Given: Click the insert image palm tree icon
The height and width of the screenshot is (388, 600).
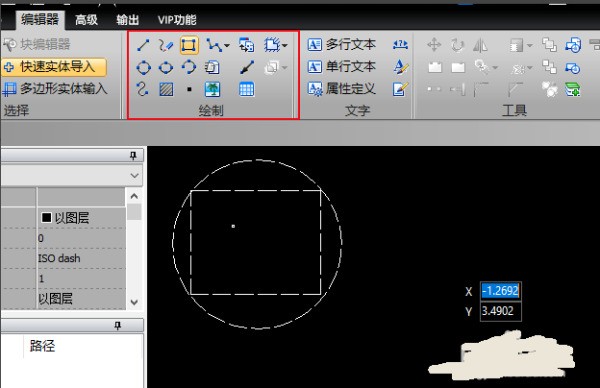Looking at the screenshot, I should (x=212, y=90).
